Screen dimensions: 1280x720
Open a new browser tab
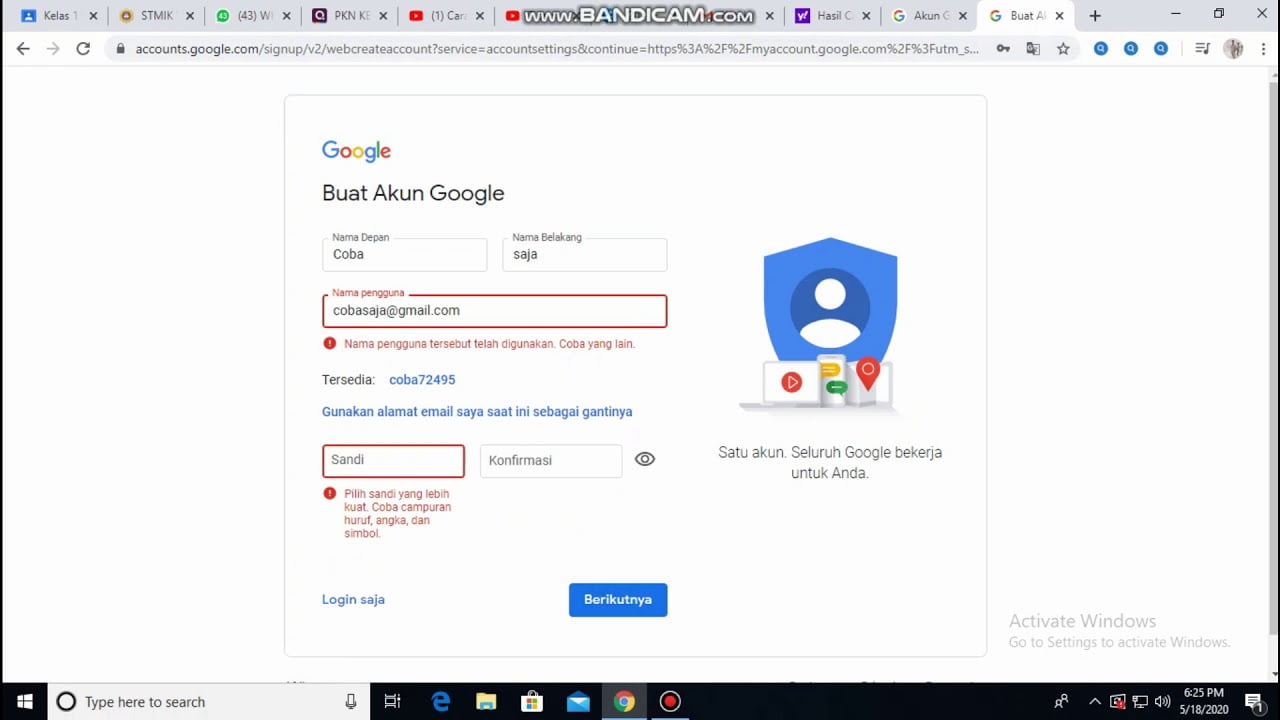click(x=1095, y=16)
